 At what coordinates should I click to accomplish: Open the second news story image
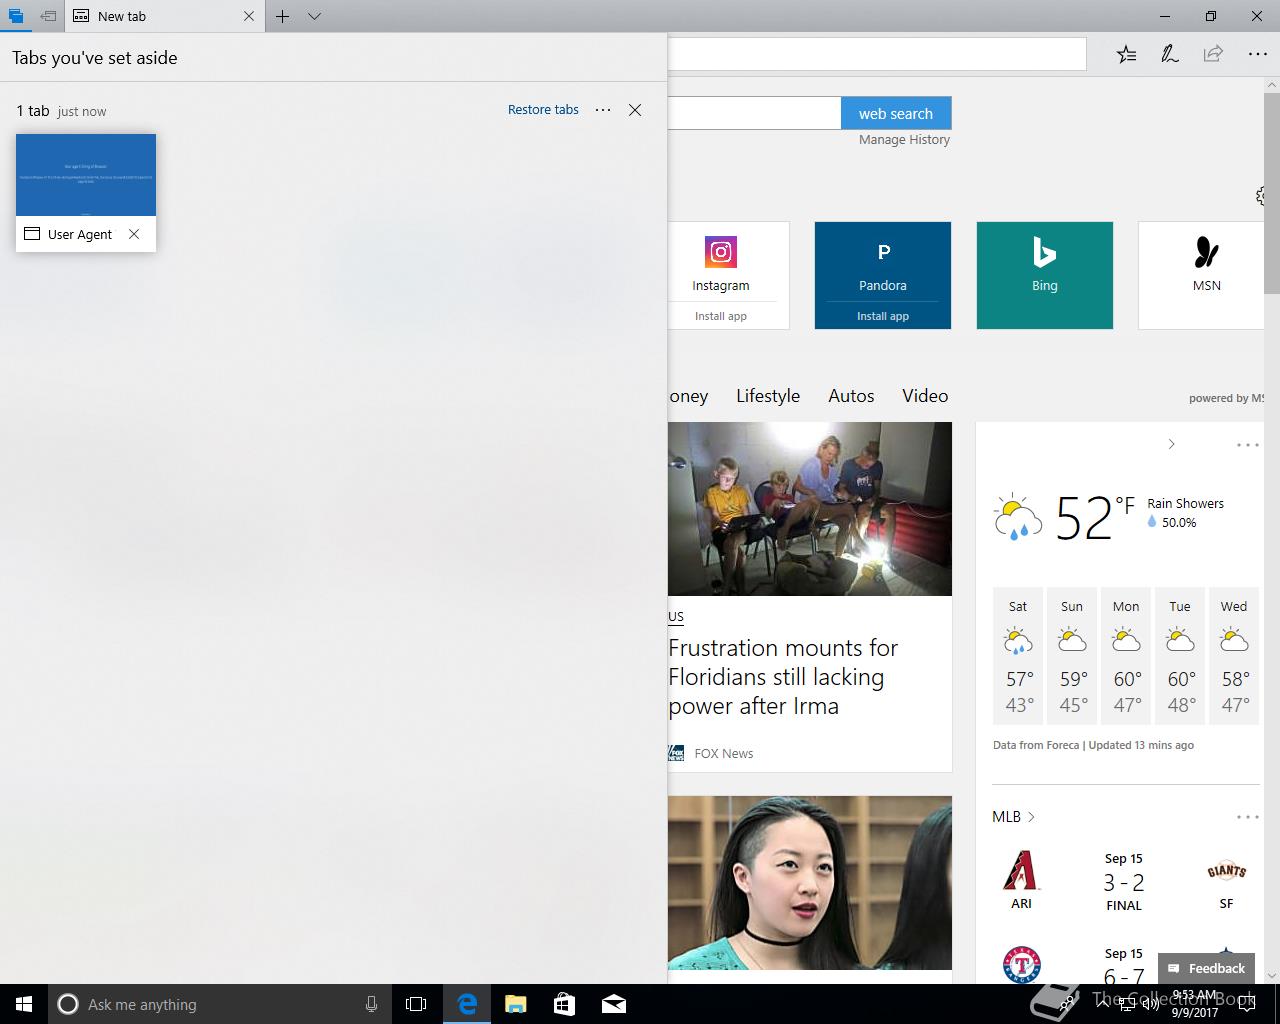point(810,883)
